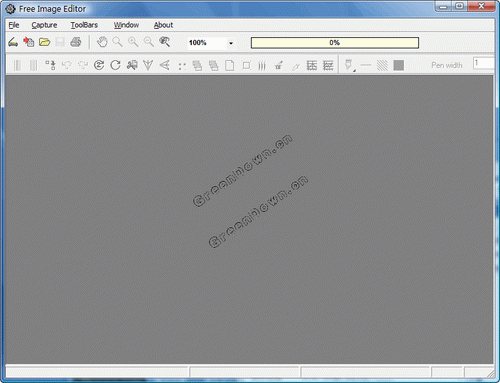Open the About menu

(x=163, y=25)
